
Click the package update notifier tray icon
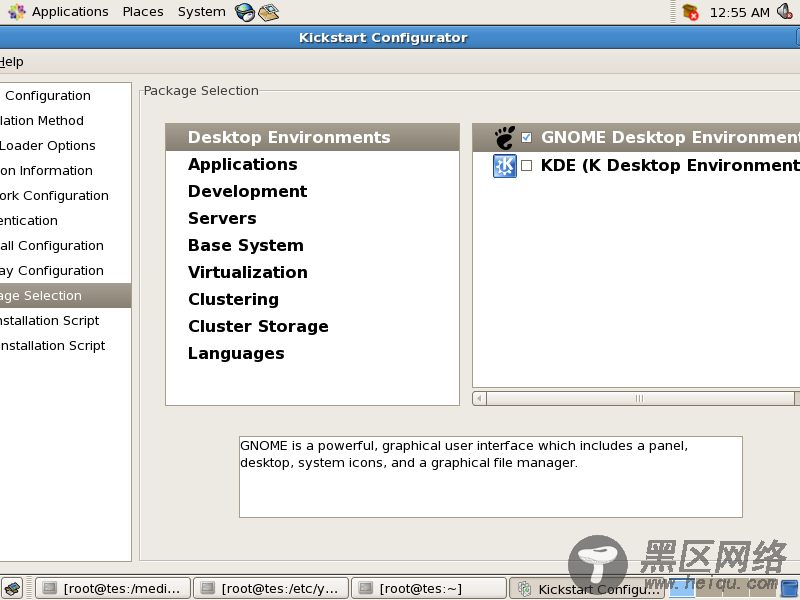point(690,12)
